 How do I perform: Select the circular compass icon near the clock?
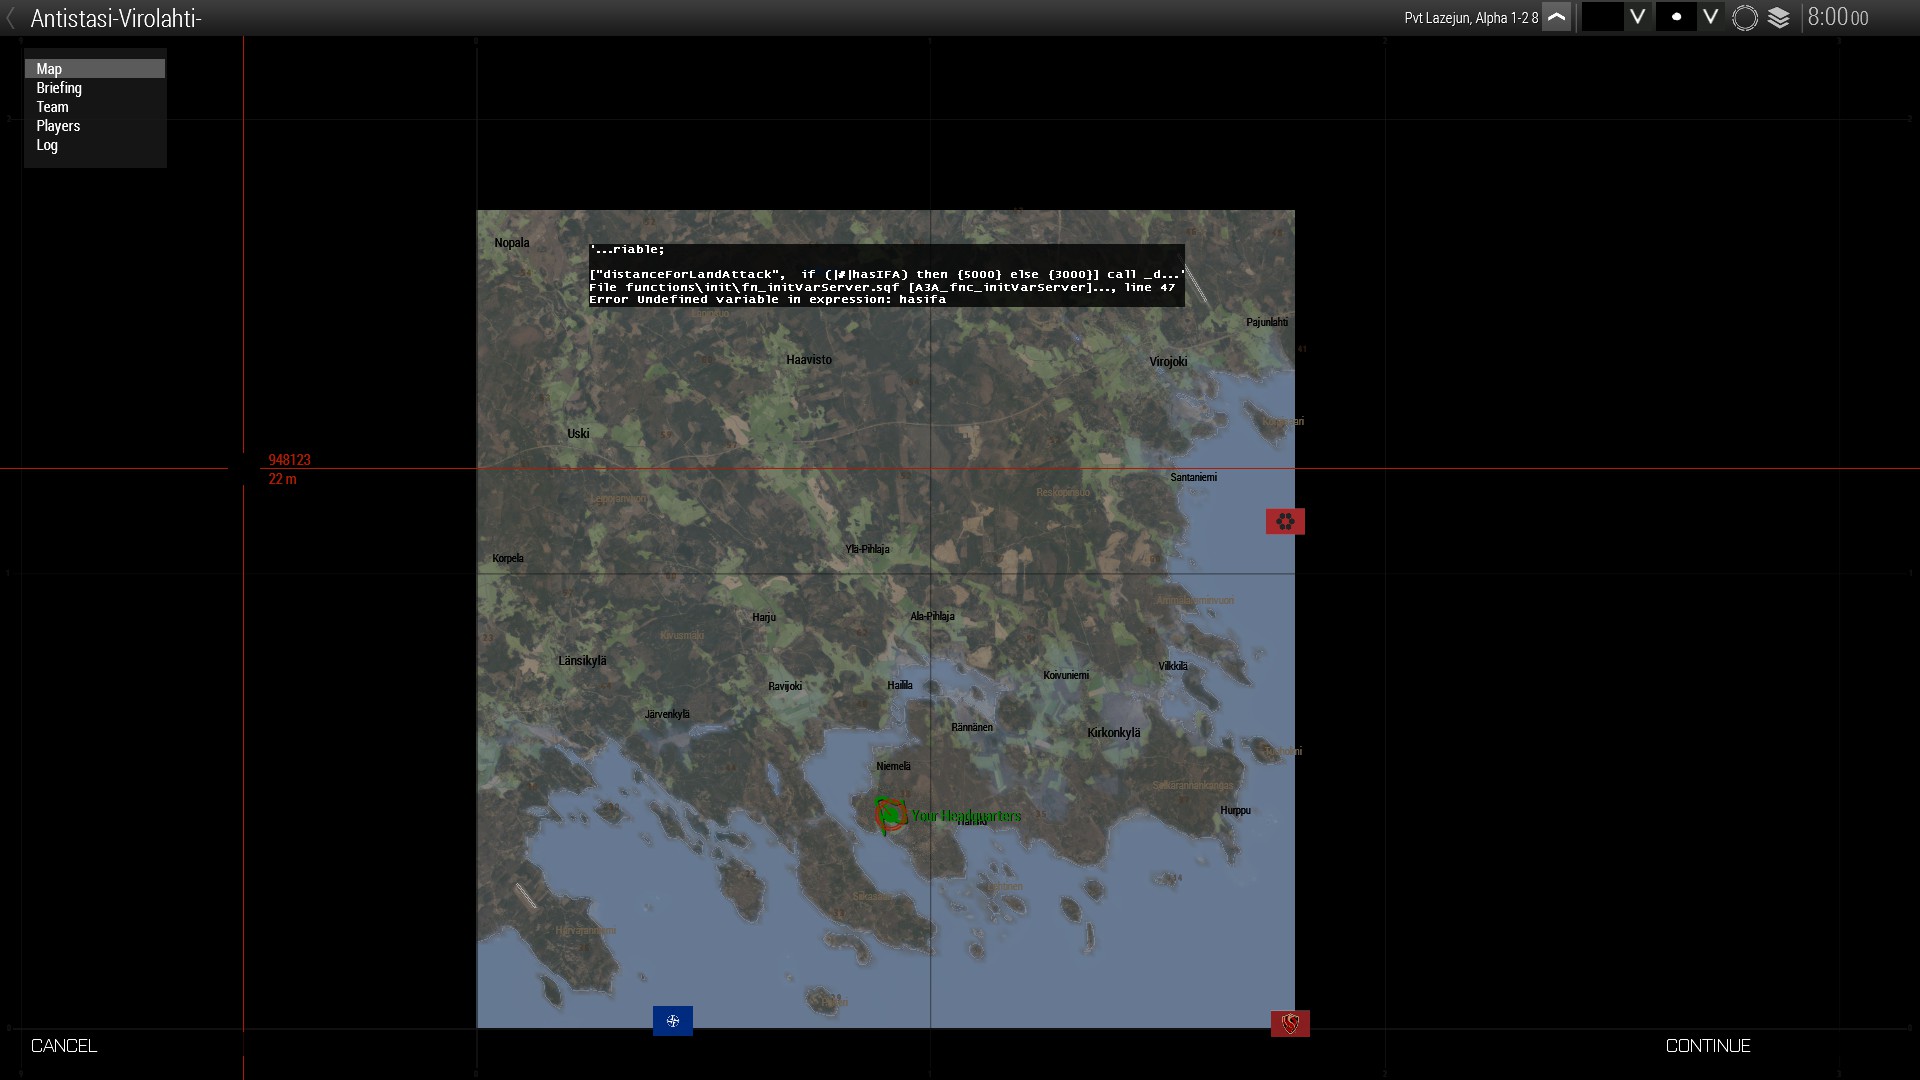point(1744,17)
